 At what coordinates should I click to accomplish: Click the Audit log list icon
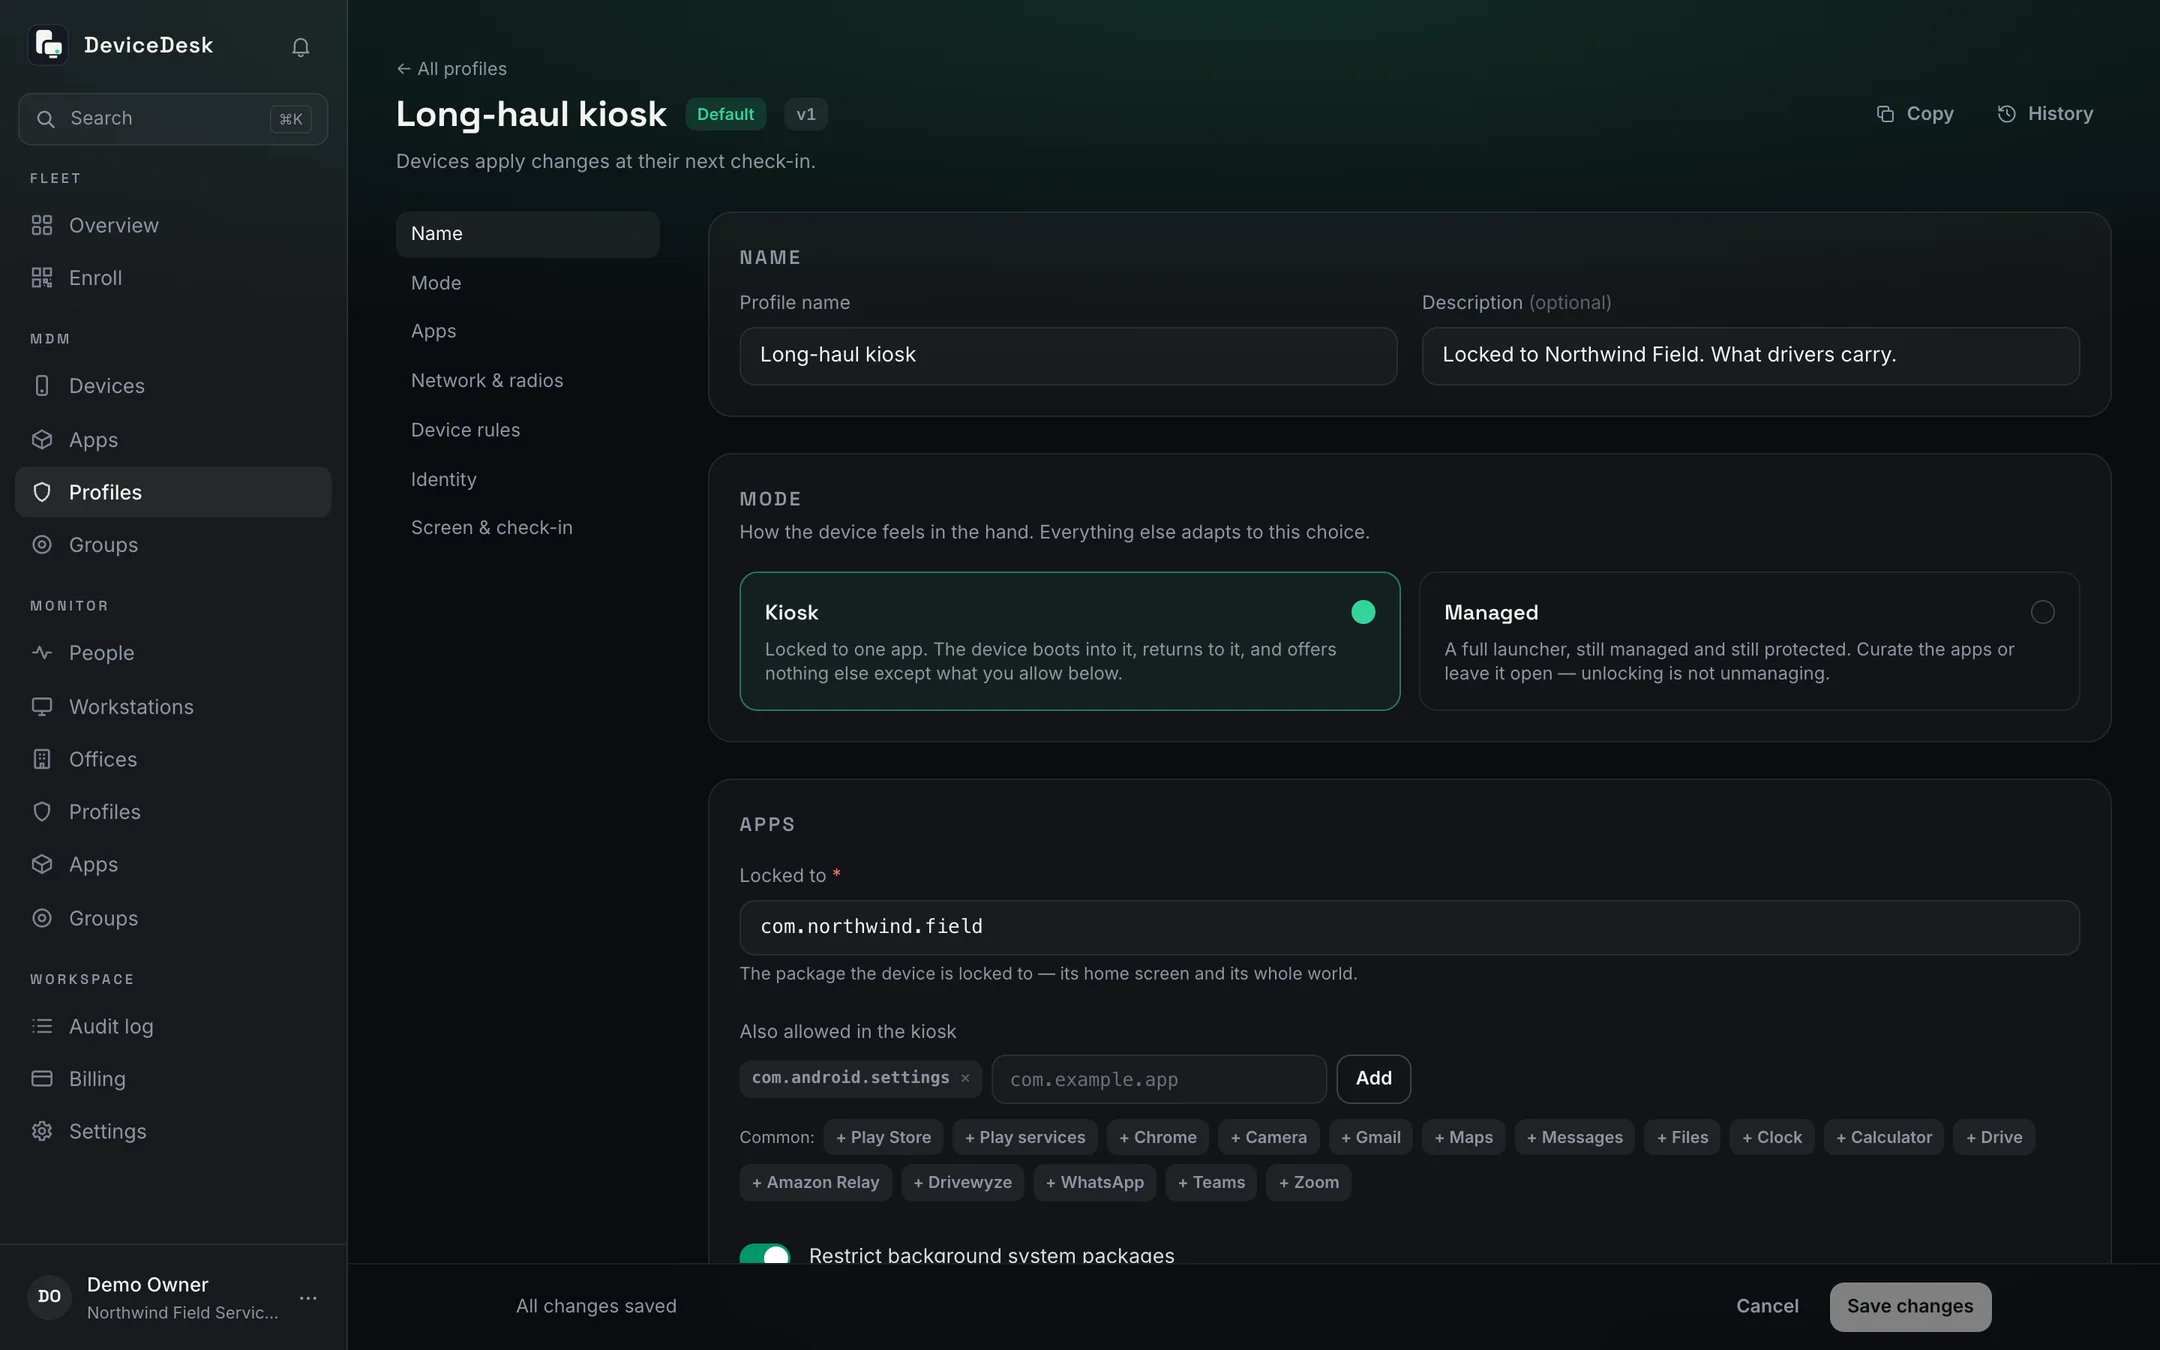coord(42,1026)
